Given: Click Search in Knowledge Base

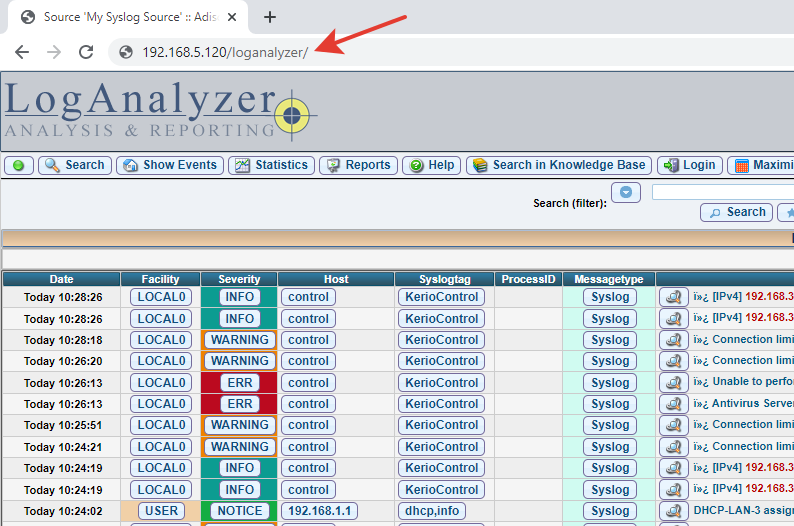Looking at the screenshot, I should coord(559,166).
